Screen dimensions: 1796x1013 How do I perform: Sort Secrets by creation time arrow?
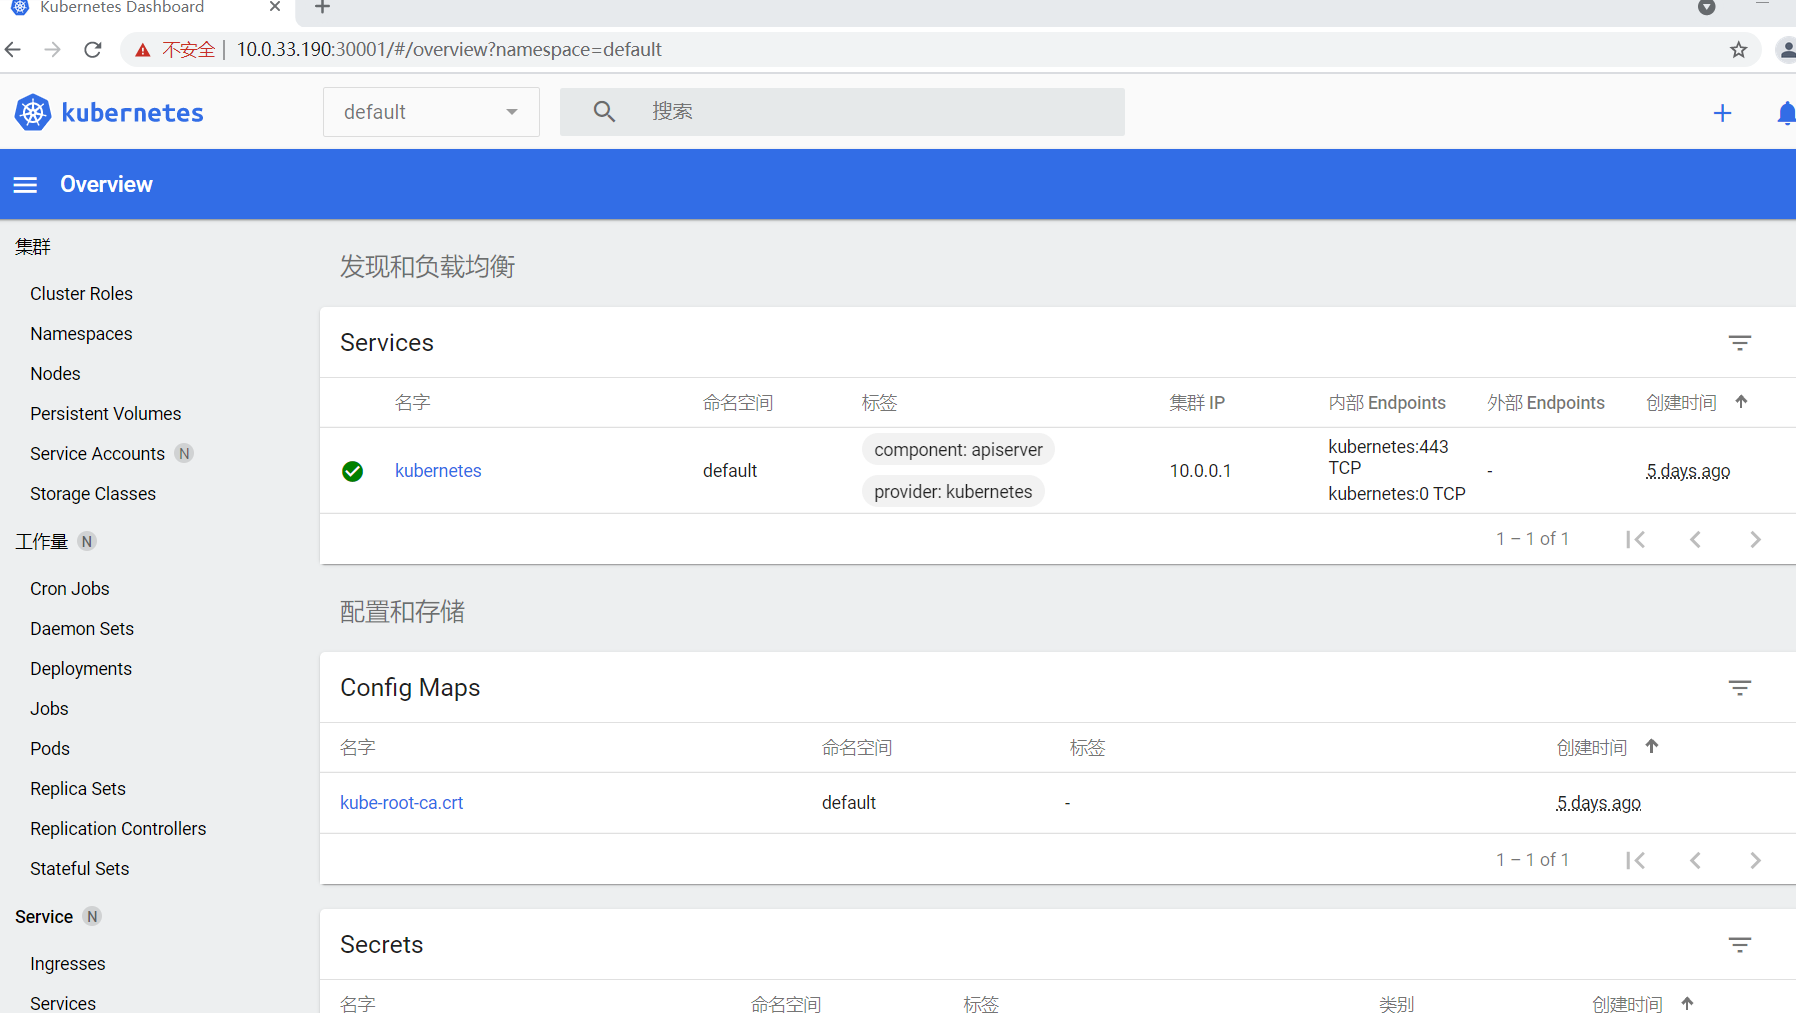tap(1688, 1003)
